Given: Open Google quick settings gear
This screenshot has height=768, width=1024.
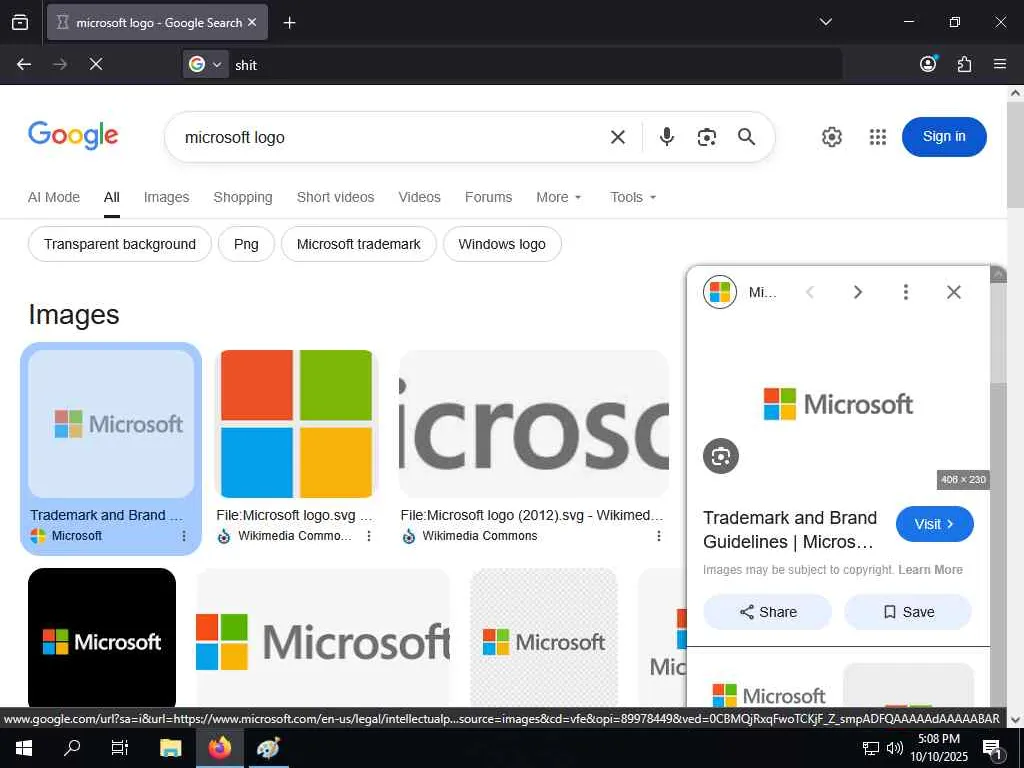Looking at the screenshot, I should click(831, 137).
